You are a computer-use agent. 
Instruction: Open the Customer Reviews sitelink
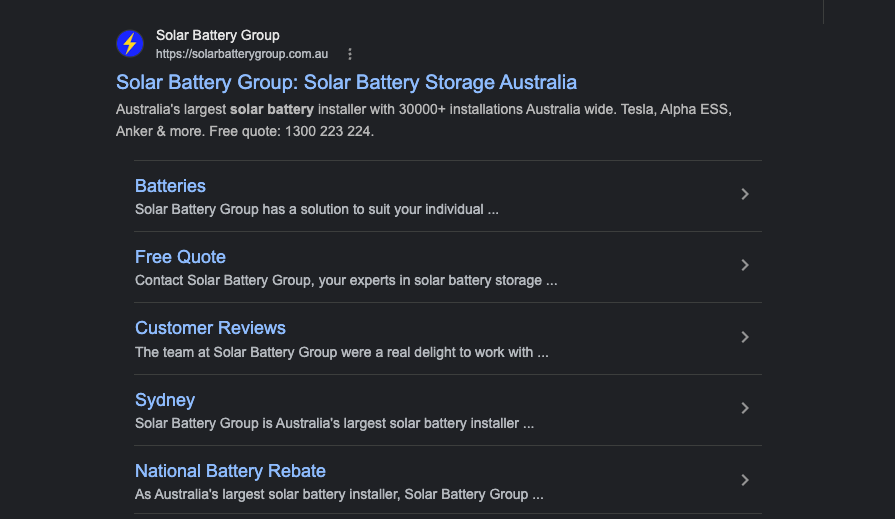coord(210,328)
